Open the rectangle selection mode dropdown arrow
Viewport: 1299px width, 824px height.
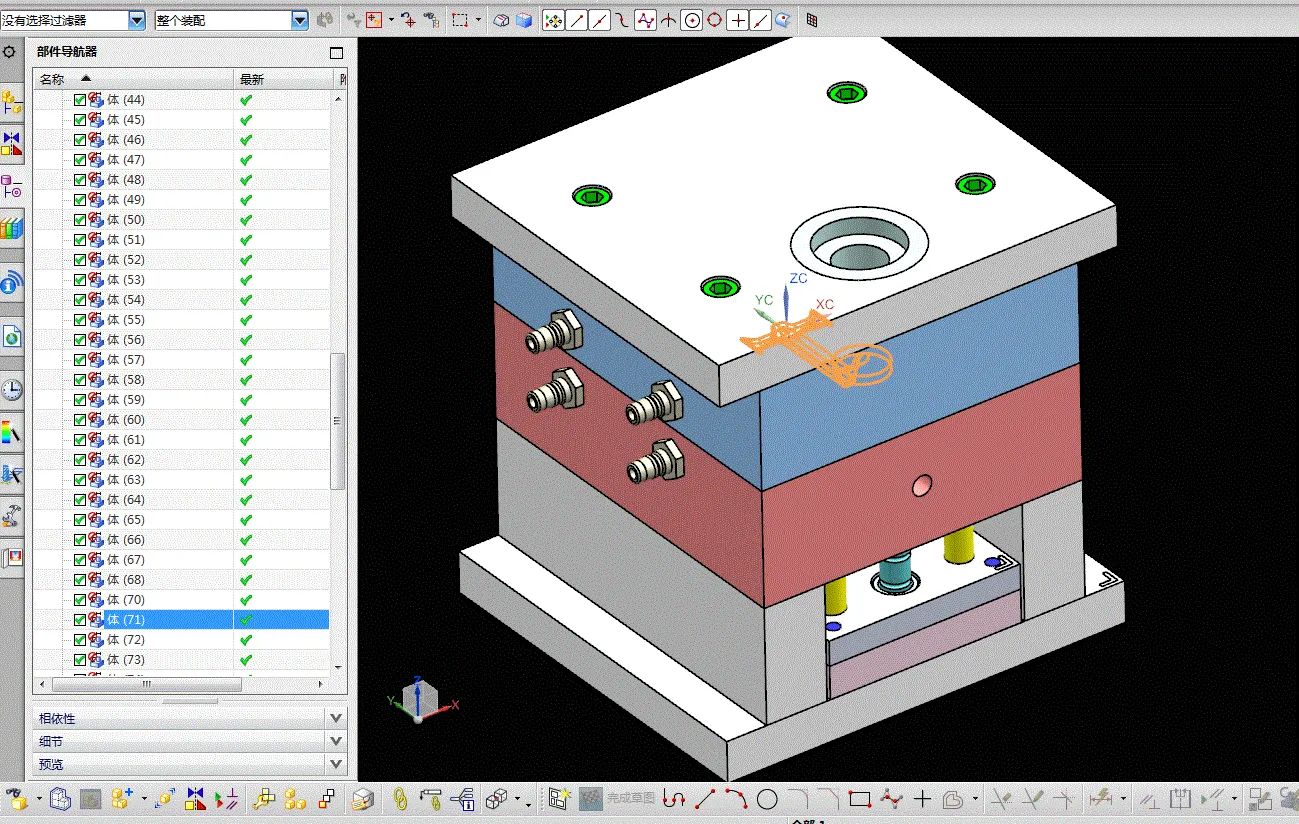pos(478,20)
